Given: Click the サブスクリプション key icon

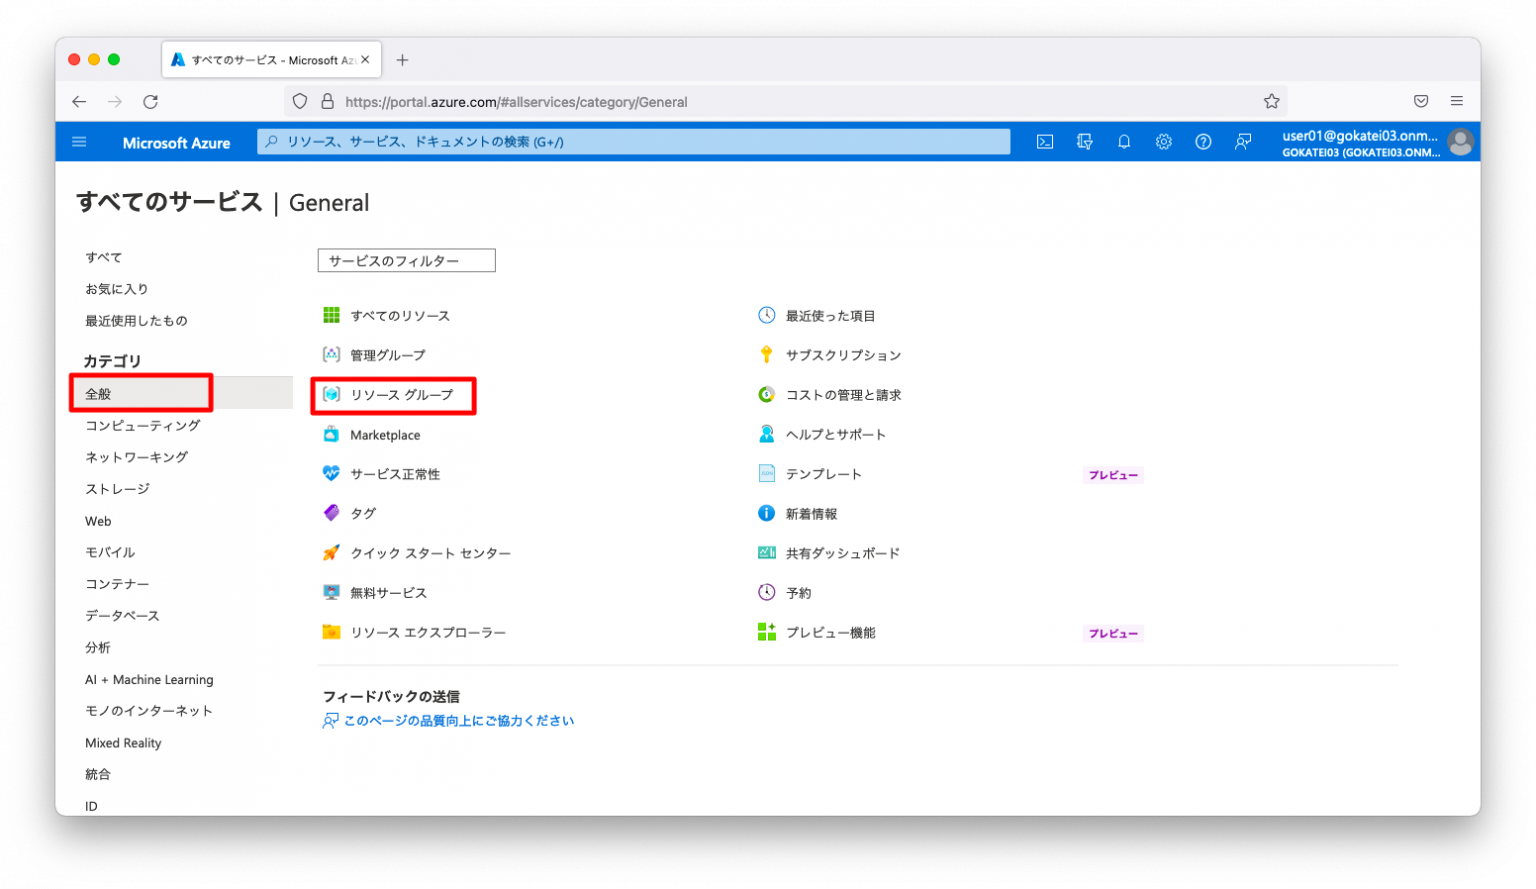Looking at the screenshot, I should [766, 355].
